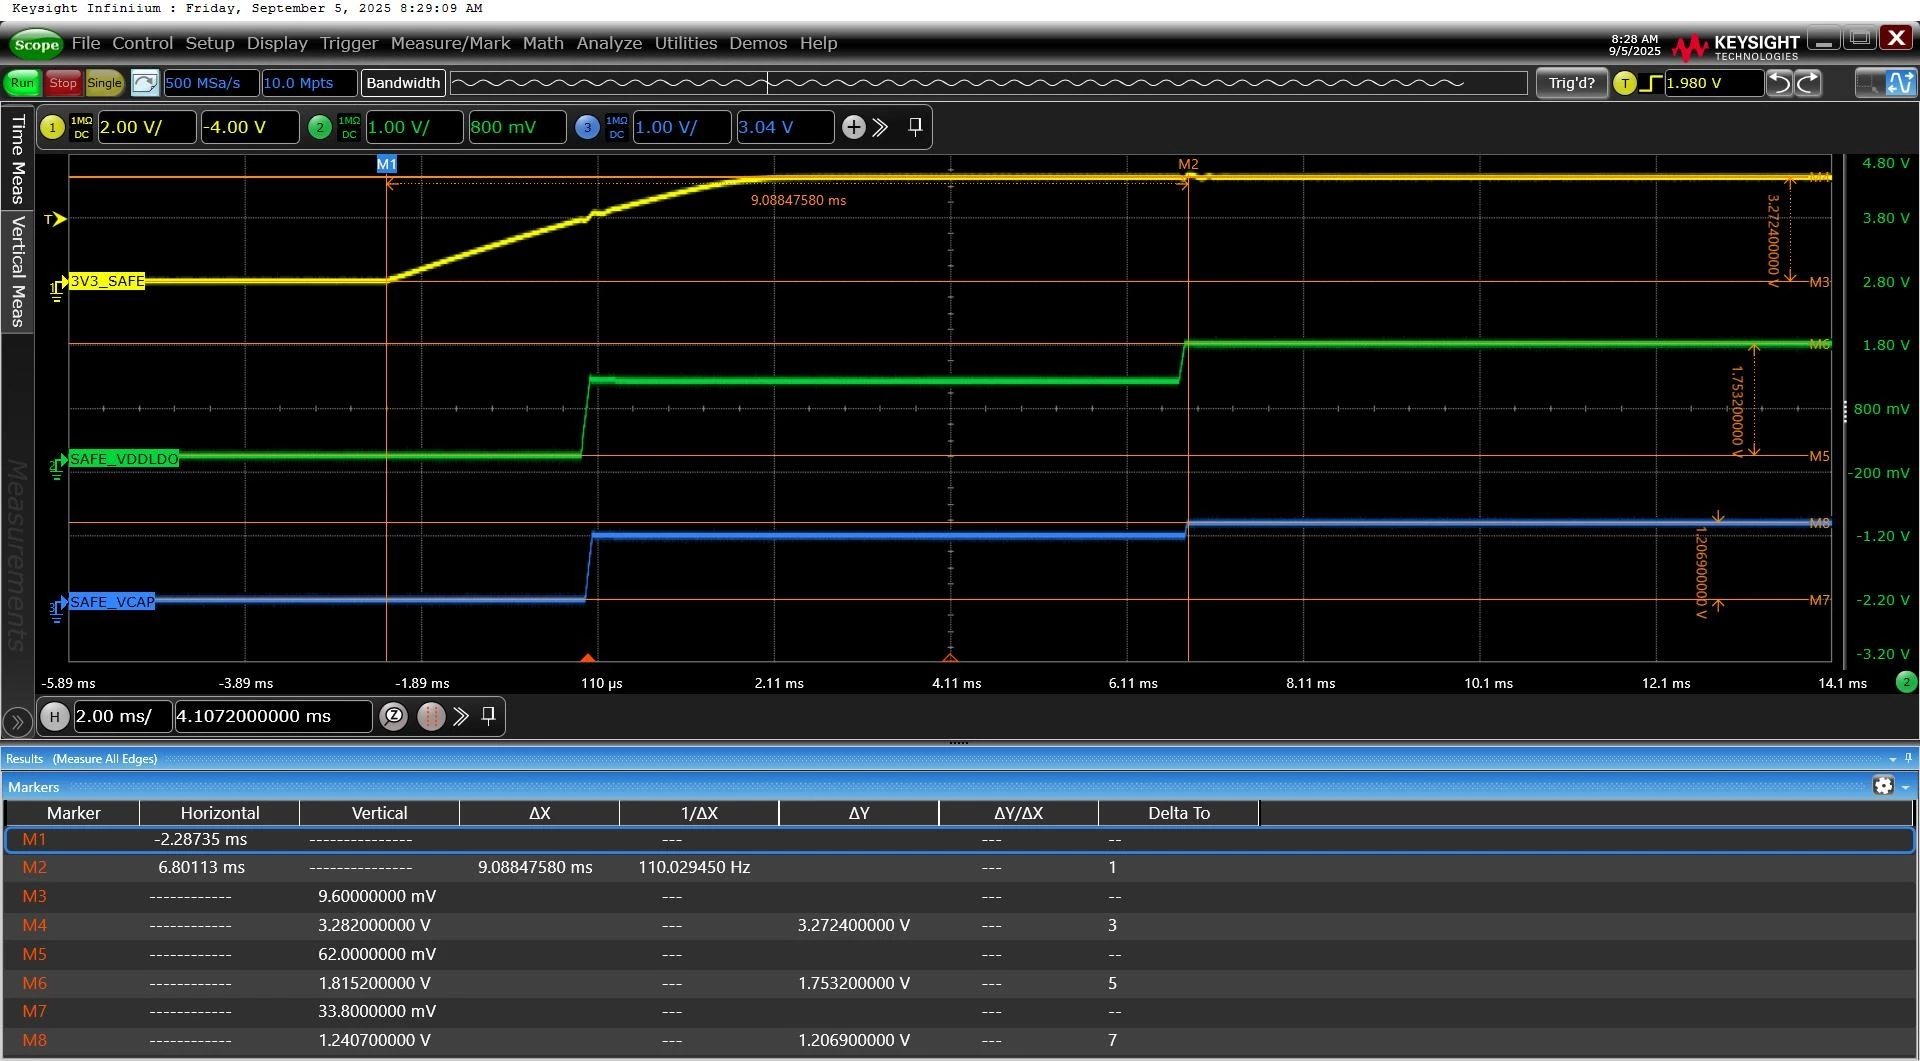Open channel 2 1MΩ DC coupling setting
Viewport: 1920px width, 1061px height.
tap(349, 127)
